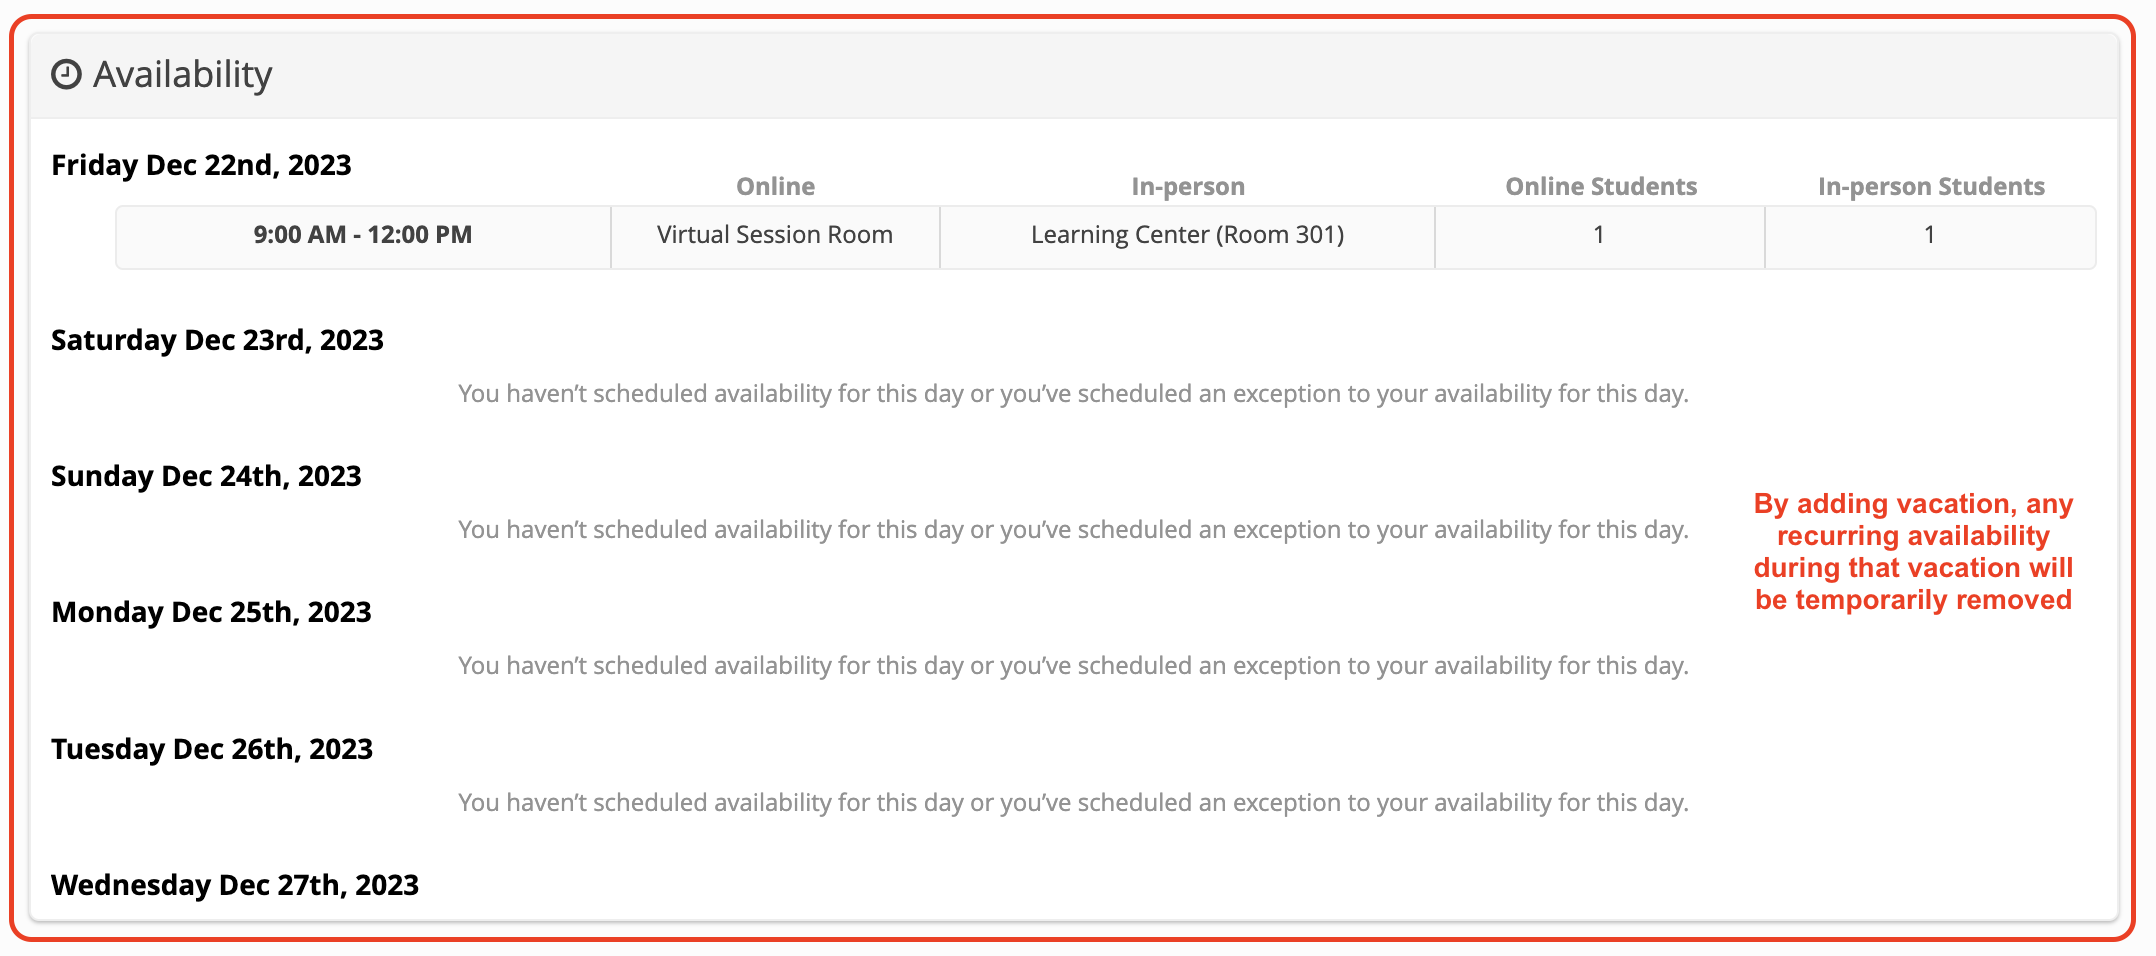Select the Tuesday Dec 26th, 2023 heading
The height and width of the screenshot is (956, 2156).
[212, 750]
